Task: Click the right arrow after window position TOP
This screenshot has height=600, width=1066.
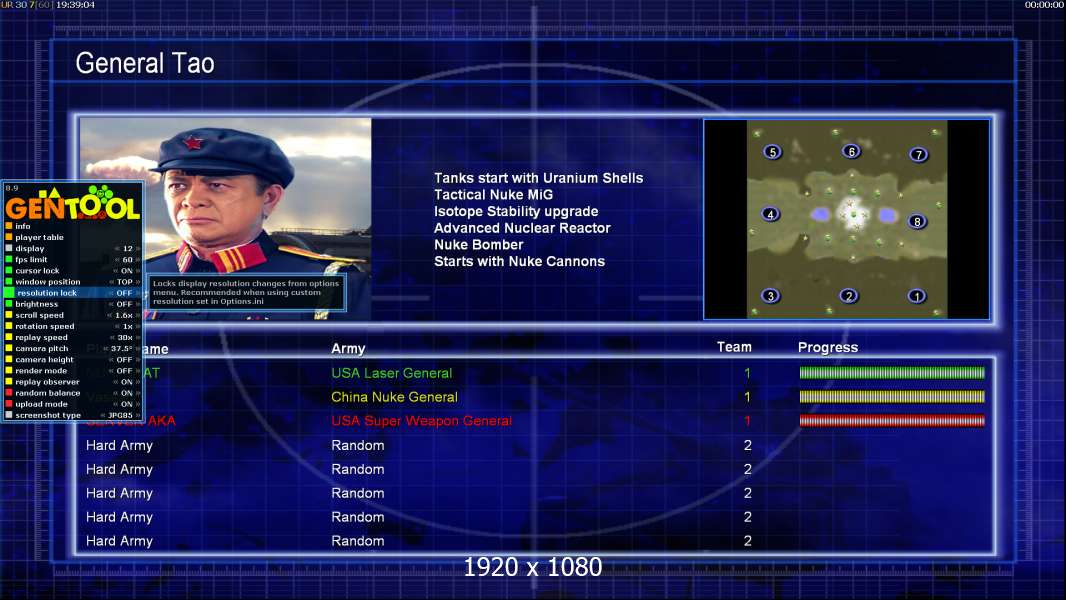Action: pyautogui.click(x=138, y=282)
